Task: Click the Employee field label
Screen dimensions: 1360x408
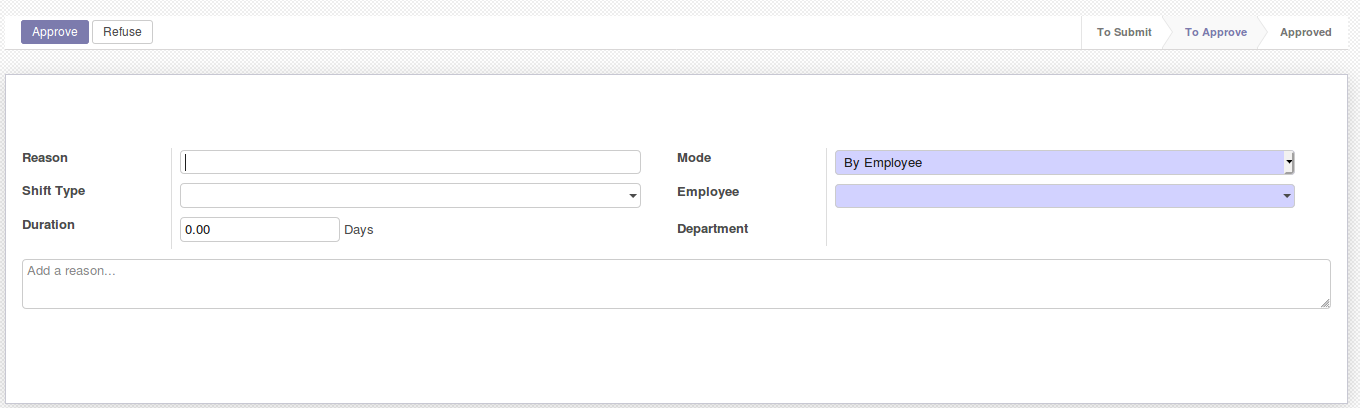Action: pos(708,192)
